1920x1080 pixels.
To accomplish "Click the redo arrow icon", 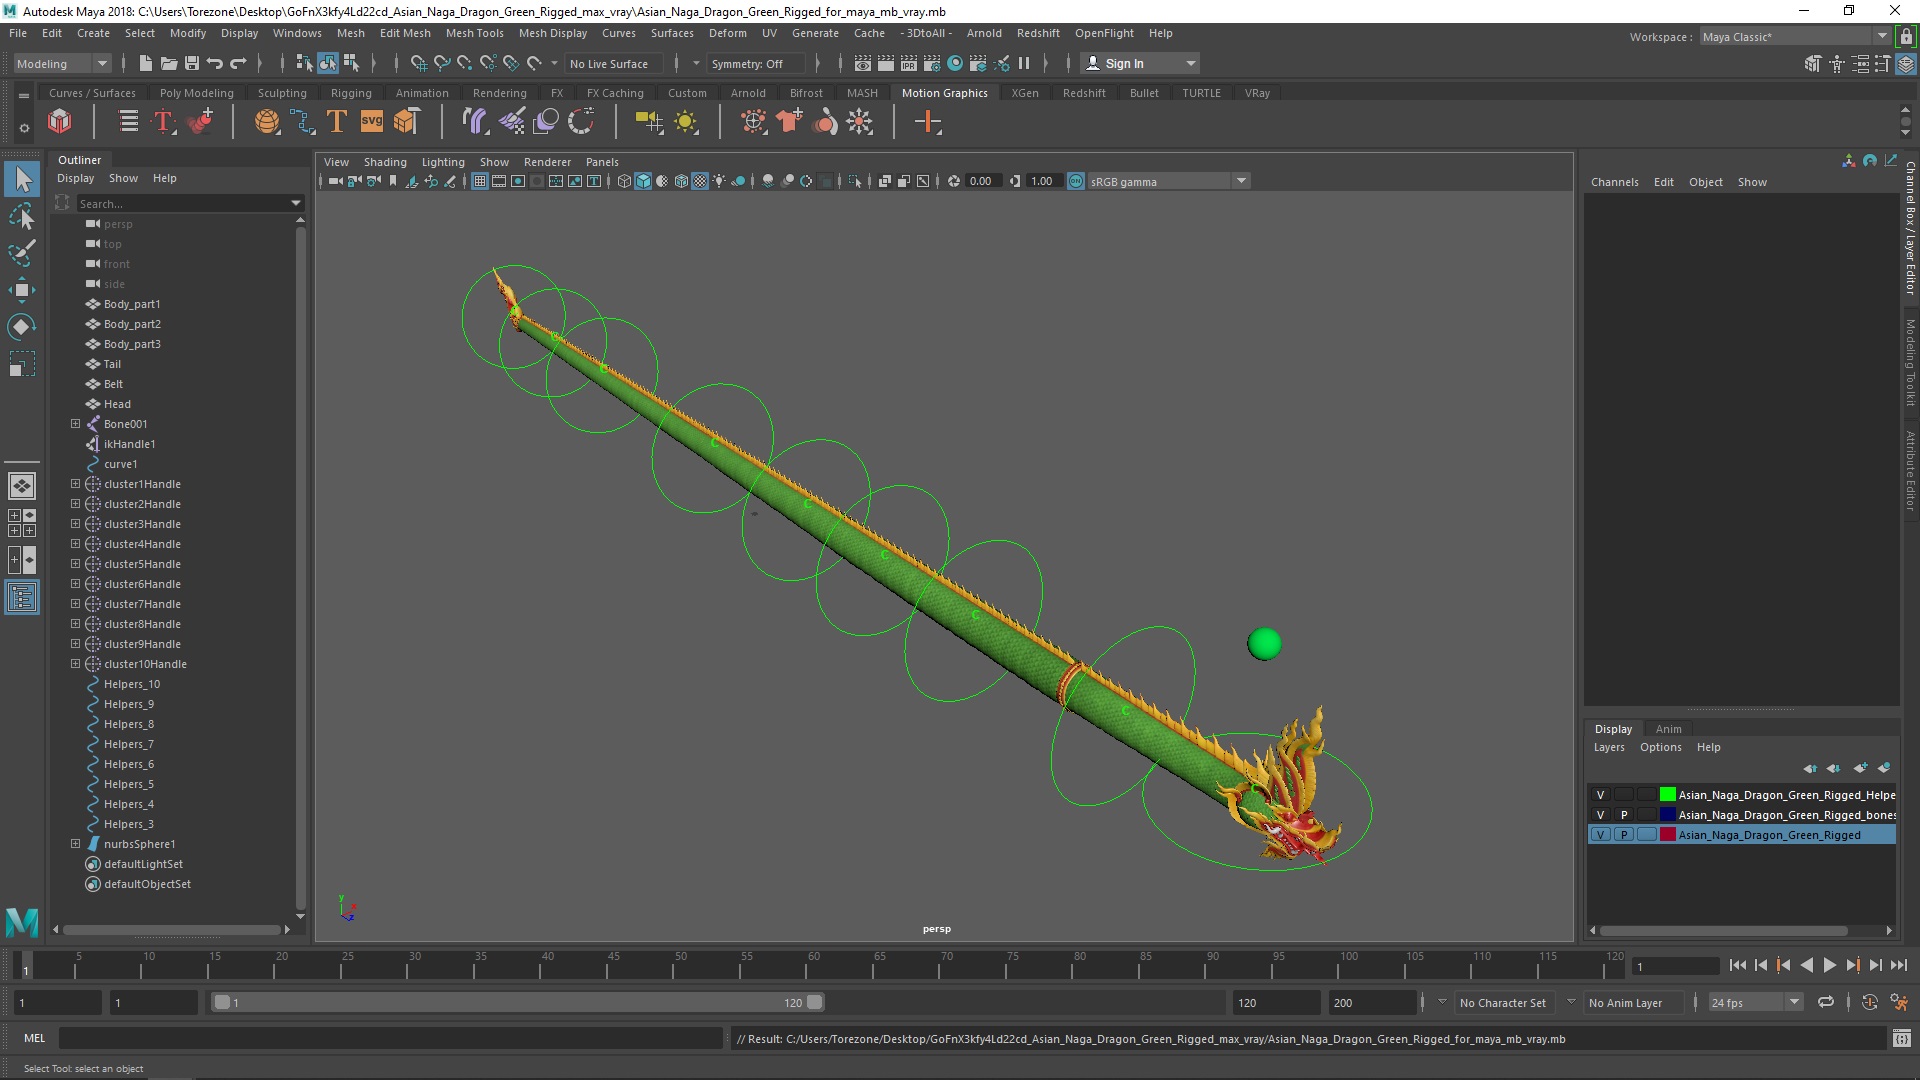I will pos(238,63).
